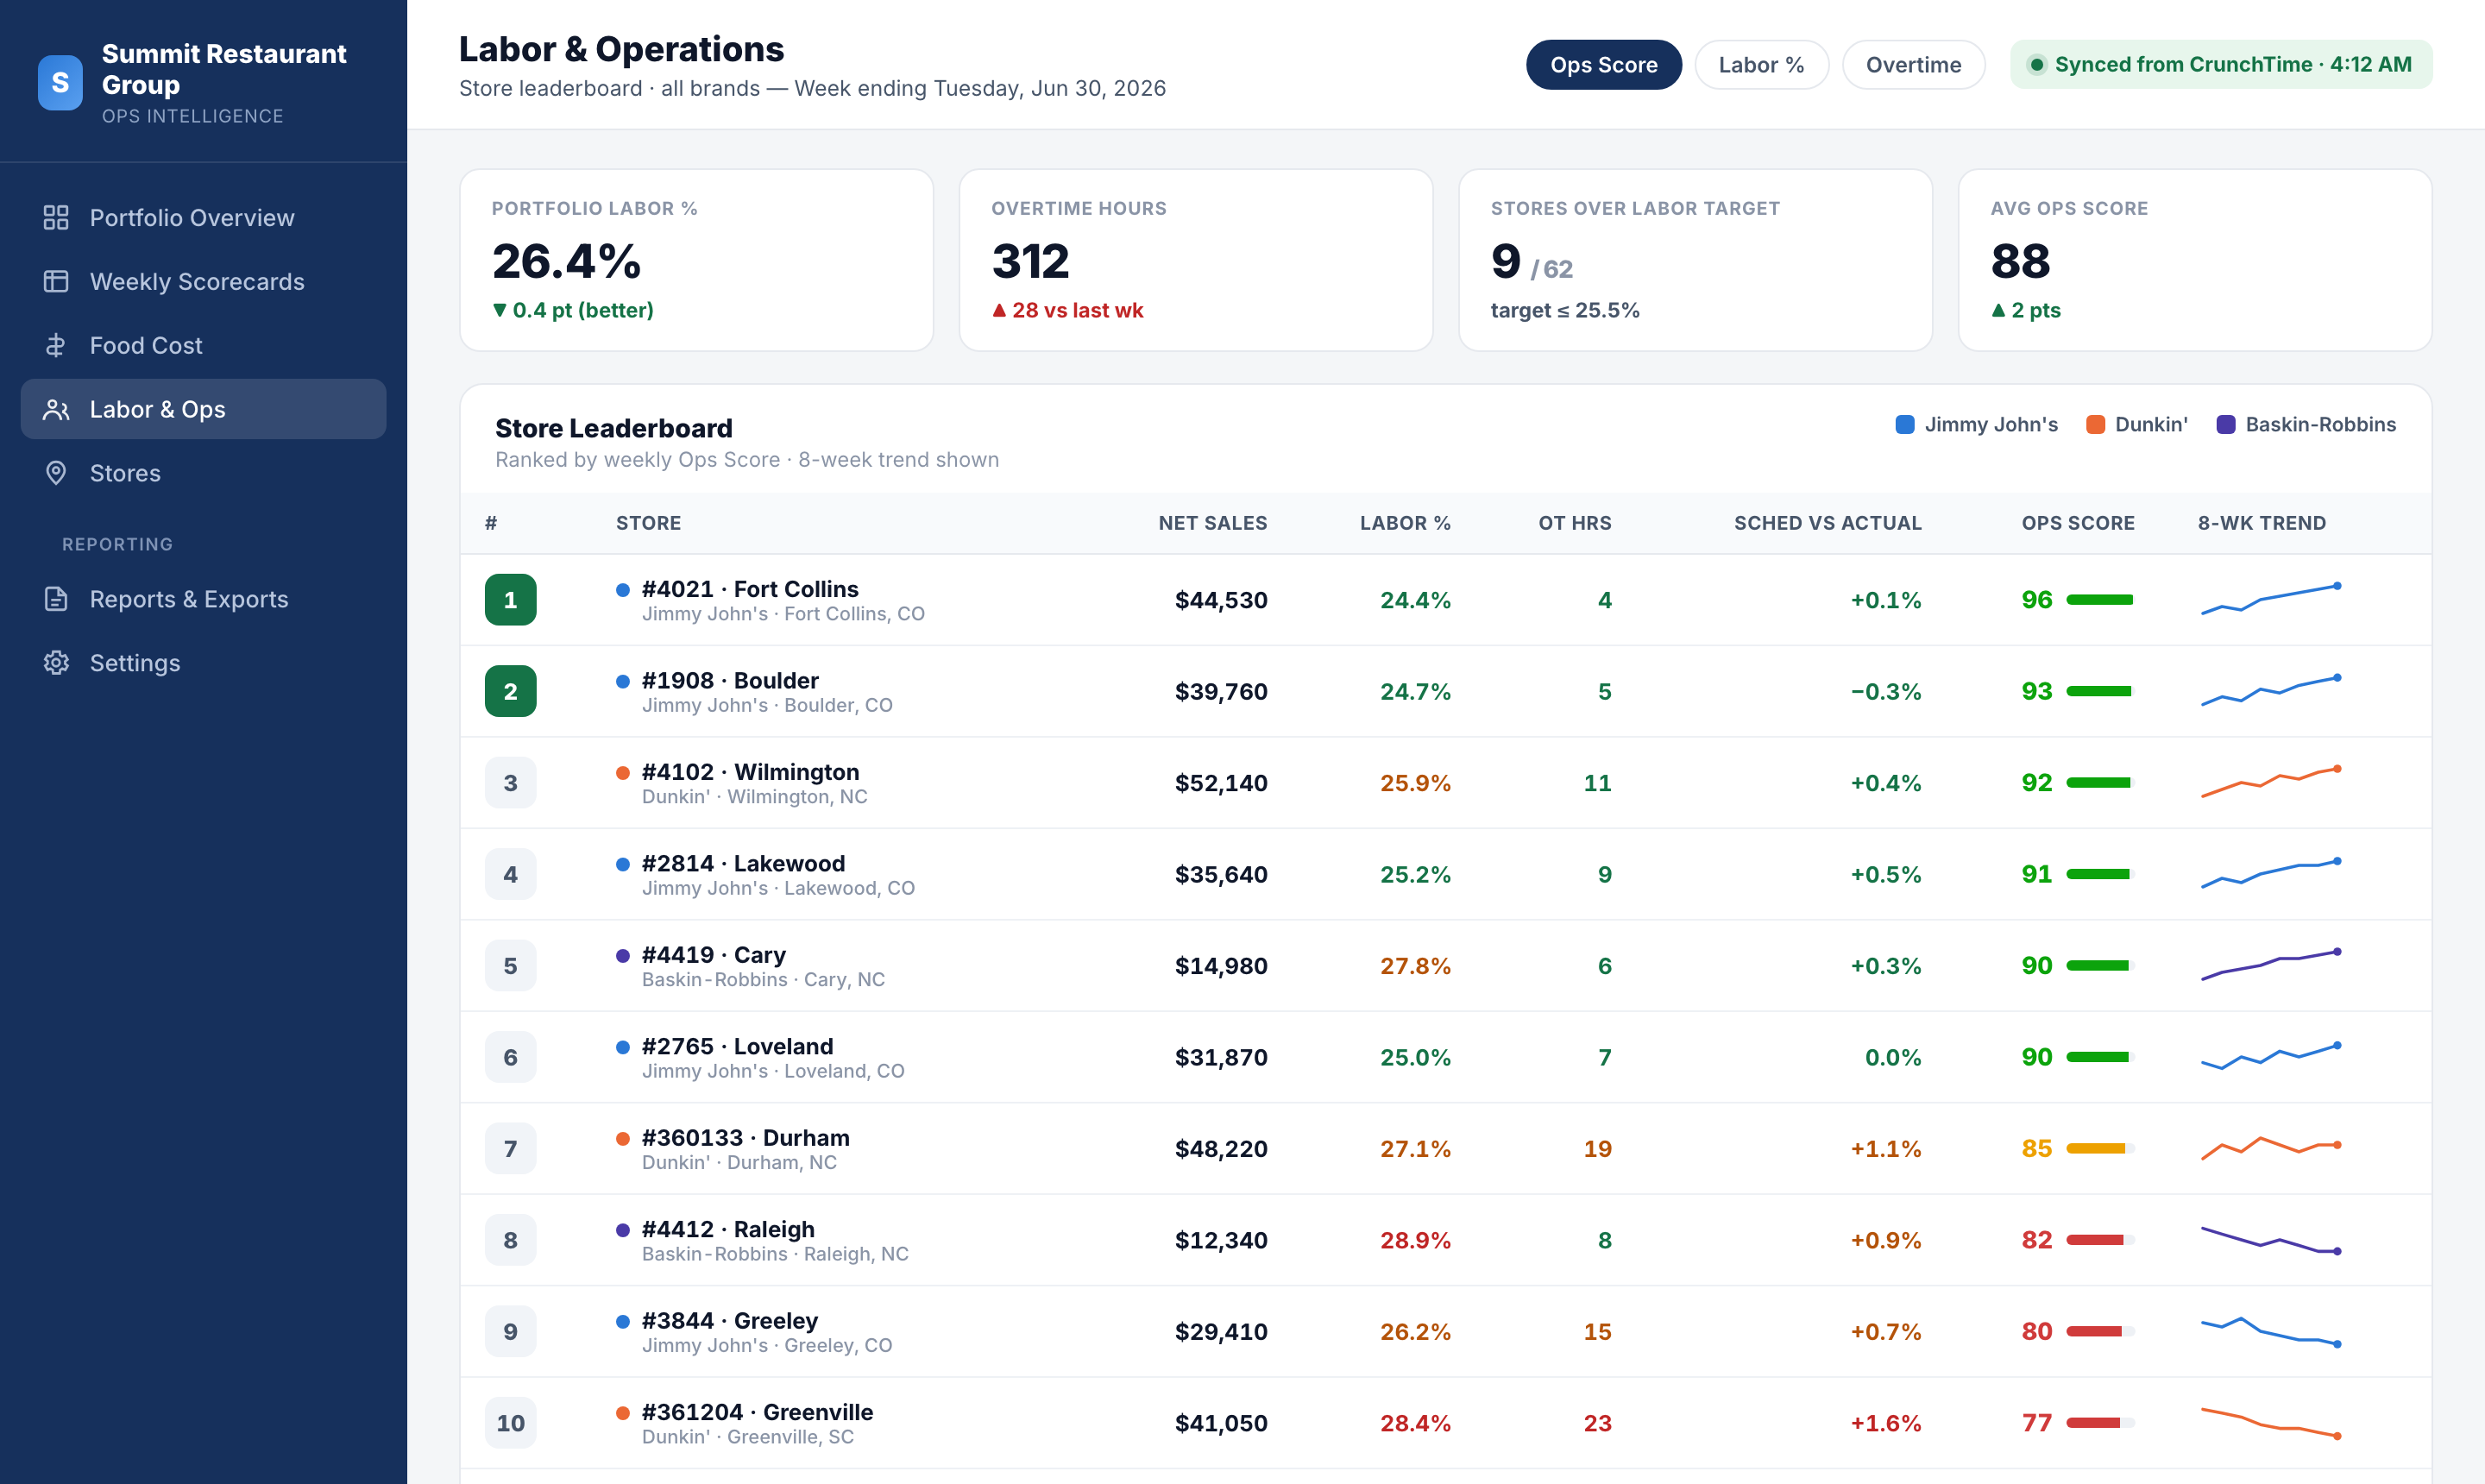Click the Food Cost dollar icon

coord(56,346)
